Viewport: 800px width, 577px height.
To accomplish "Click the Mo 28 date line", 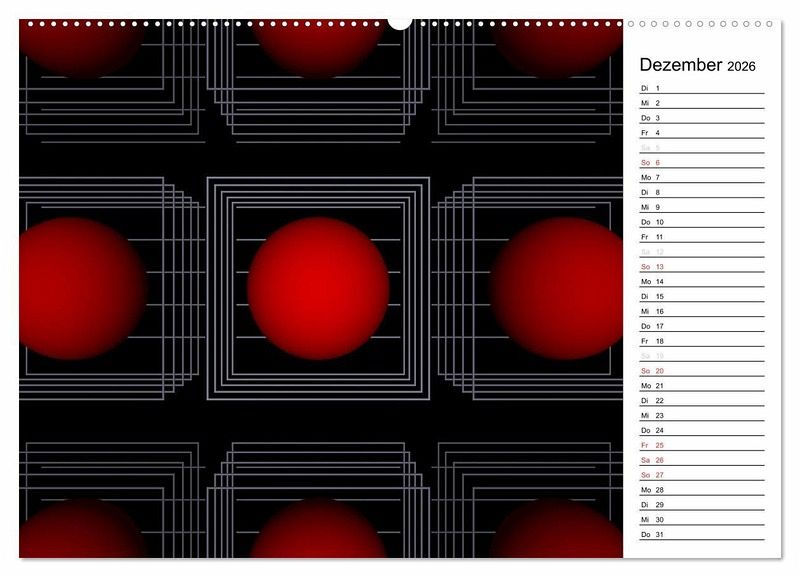I will [x=700, y=490].
